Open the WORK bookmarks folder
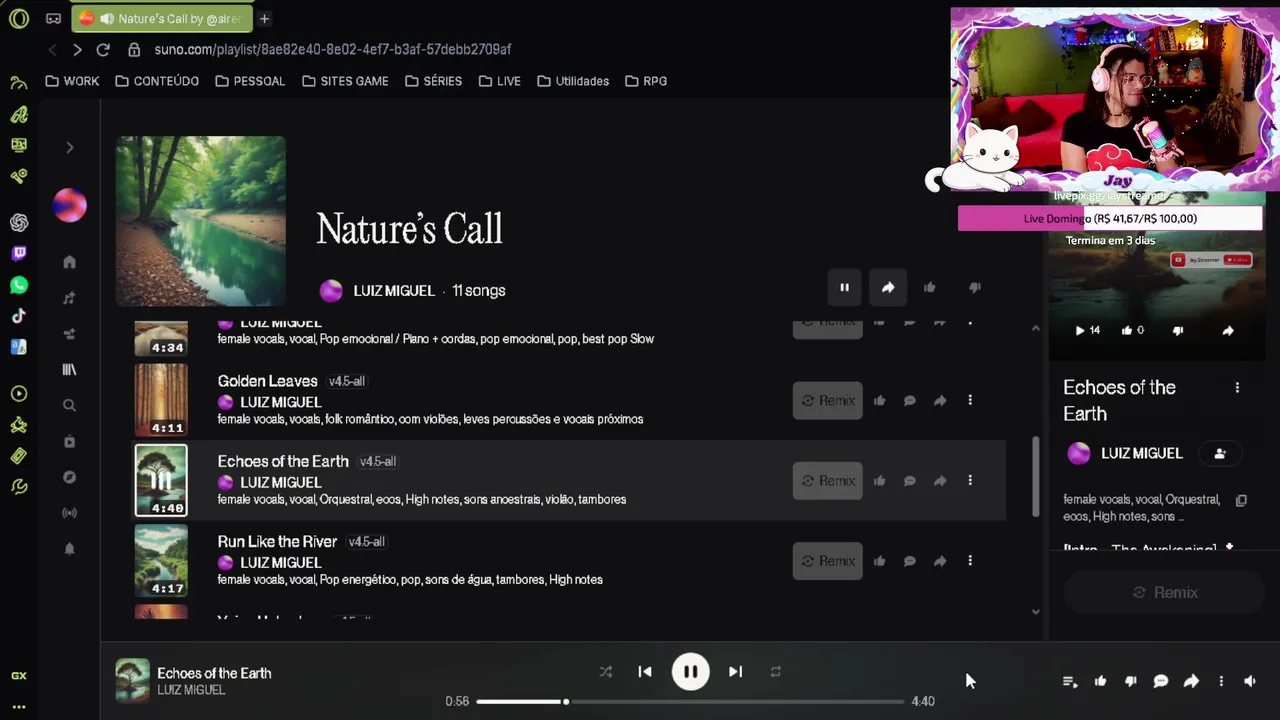The height and width of the screenshot is (720, 1280). coord(72,81)
